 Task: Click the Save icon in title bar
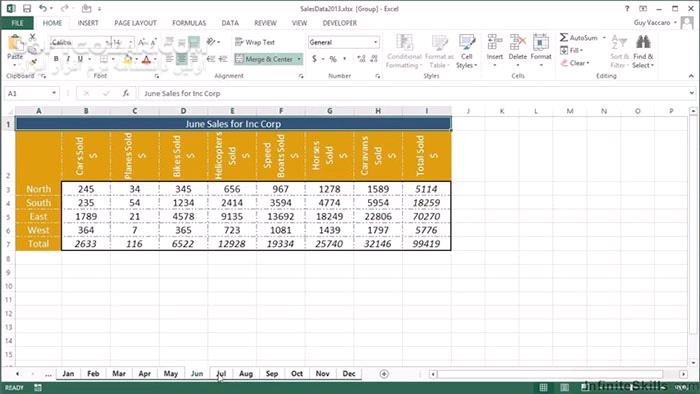click(x=27, y=8)
